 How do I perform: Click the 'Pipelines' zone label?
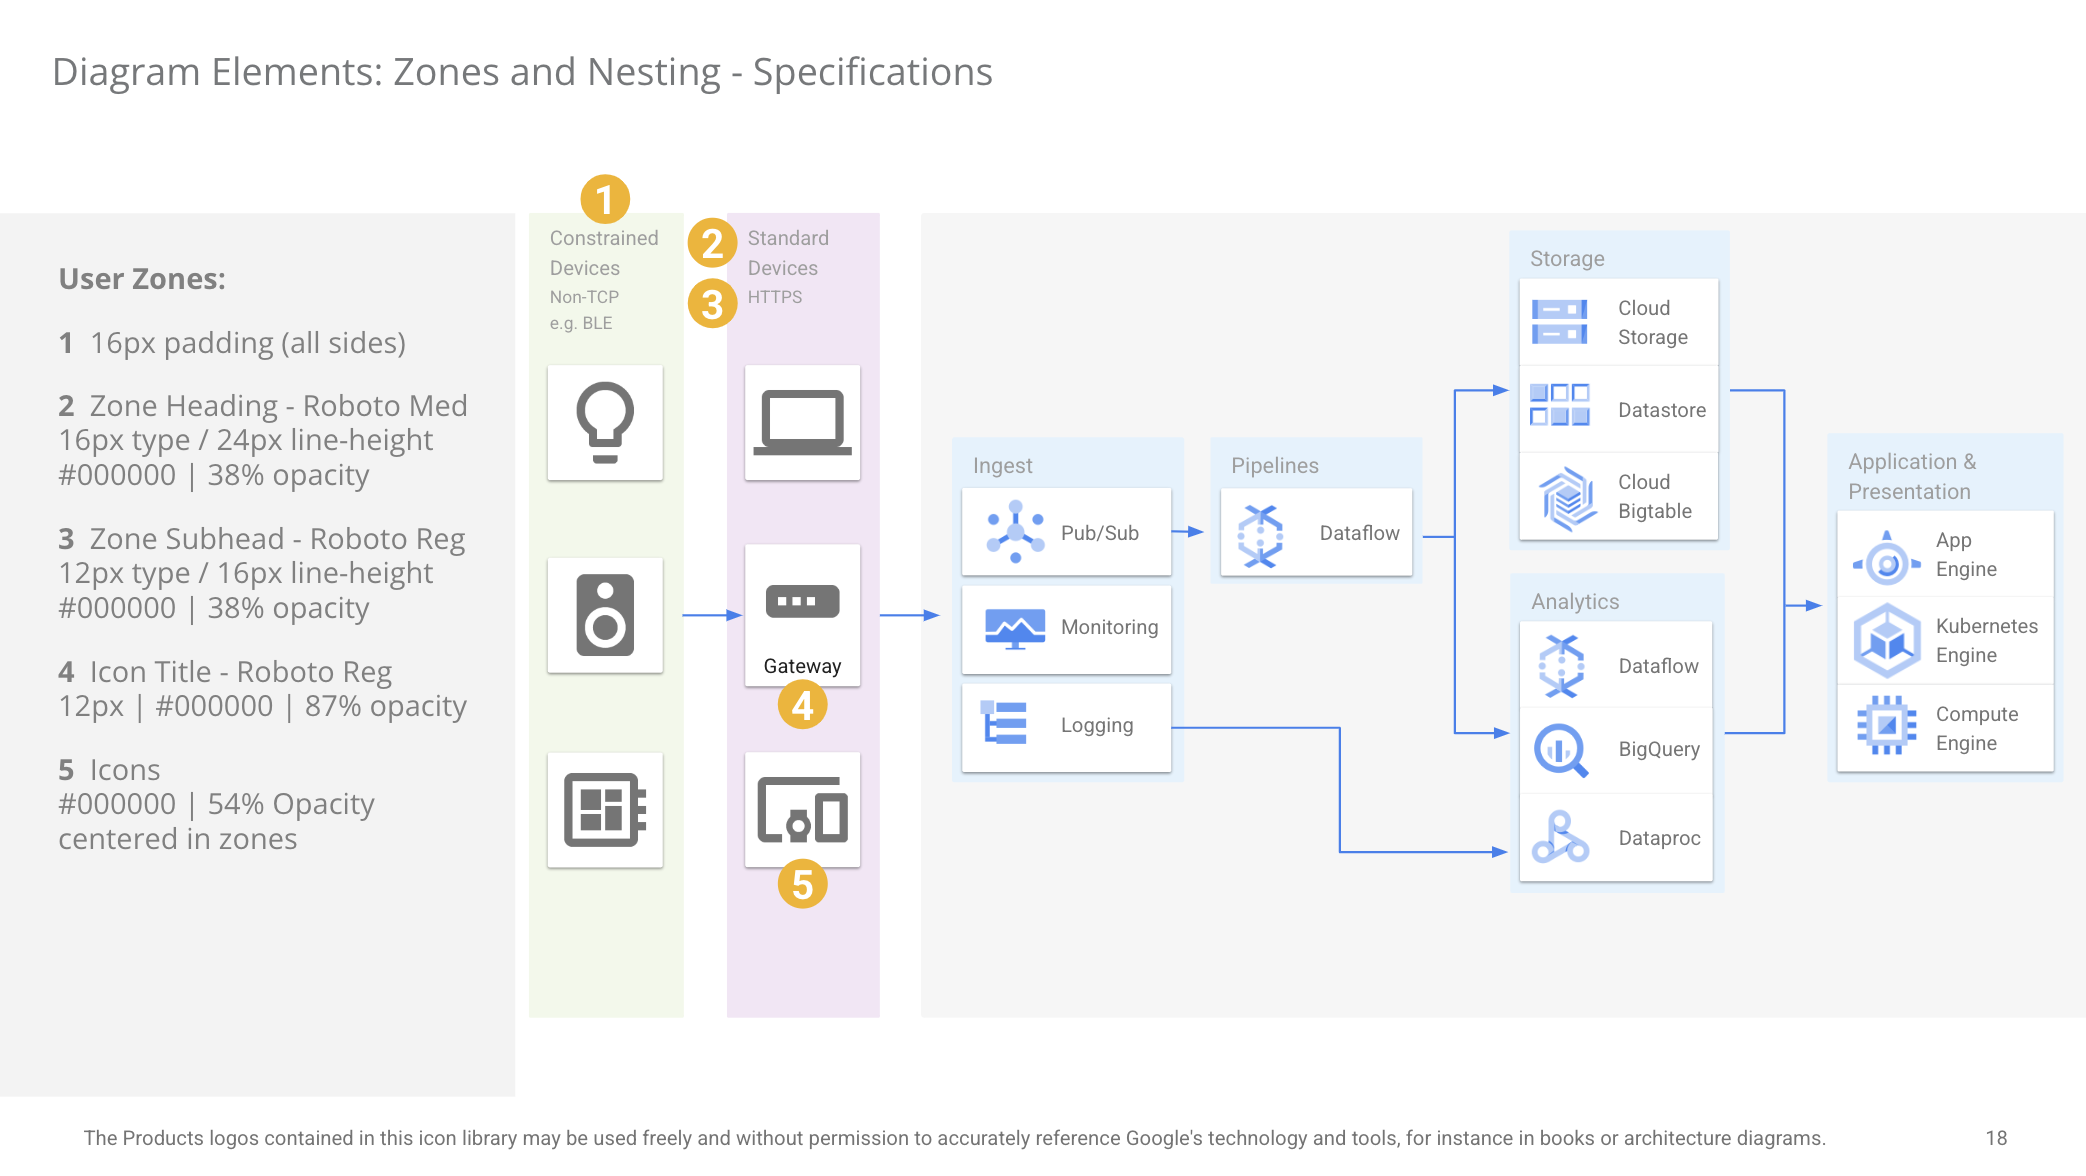click(1275, 466)
